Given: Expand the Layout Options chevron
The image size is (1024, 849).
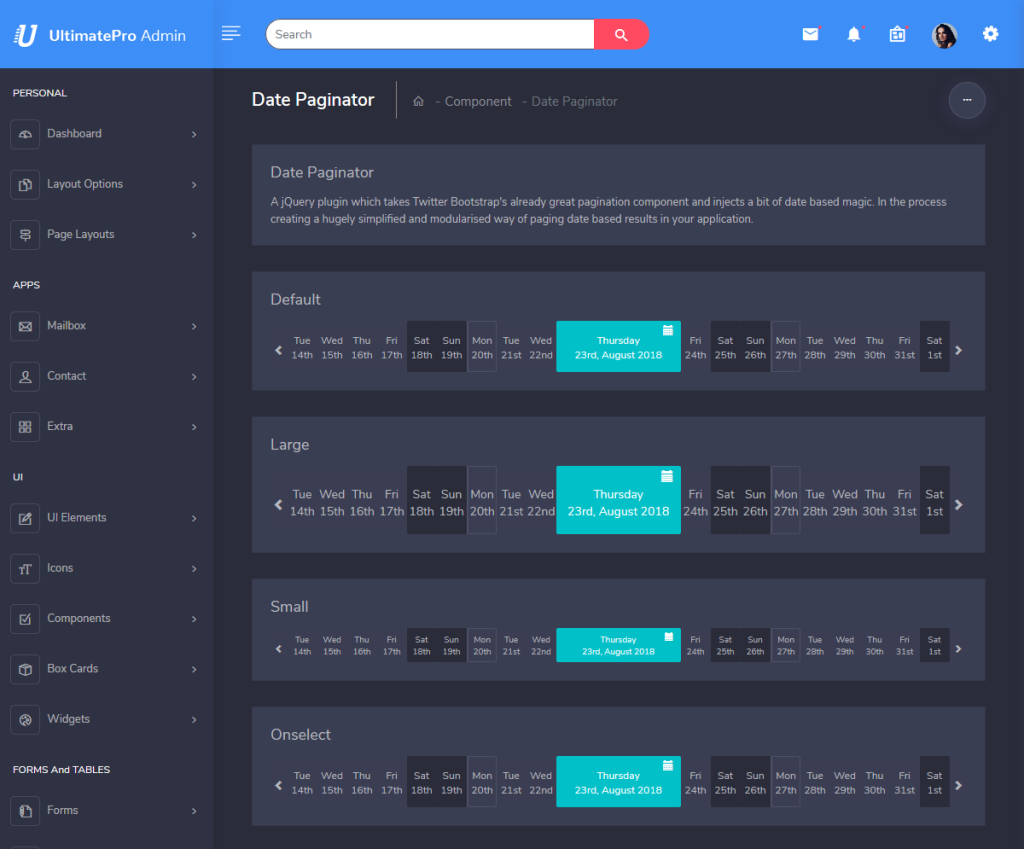Looking at the screenshot, I should click(x=194, y=185).
